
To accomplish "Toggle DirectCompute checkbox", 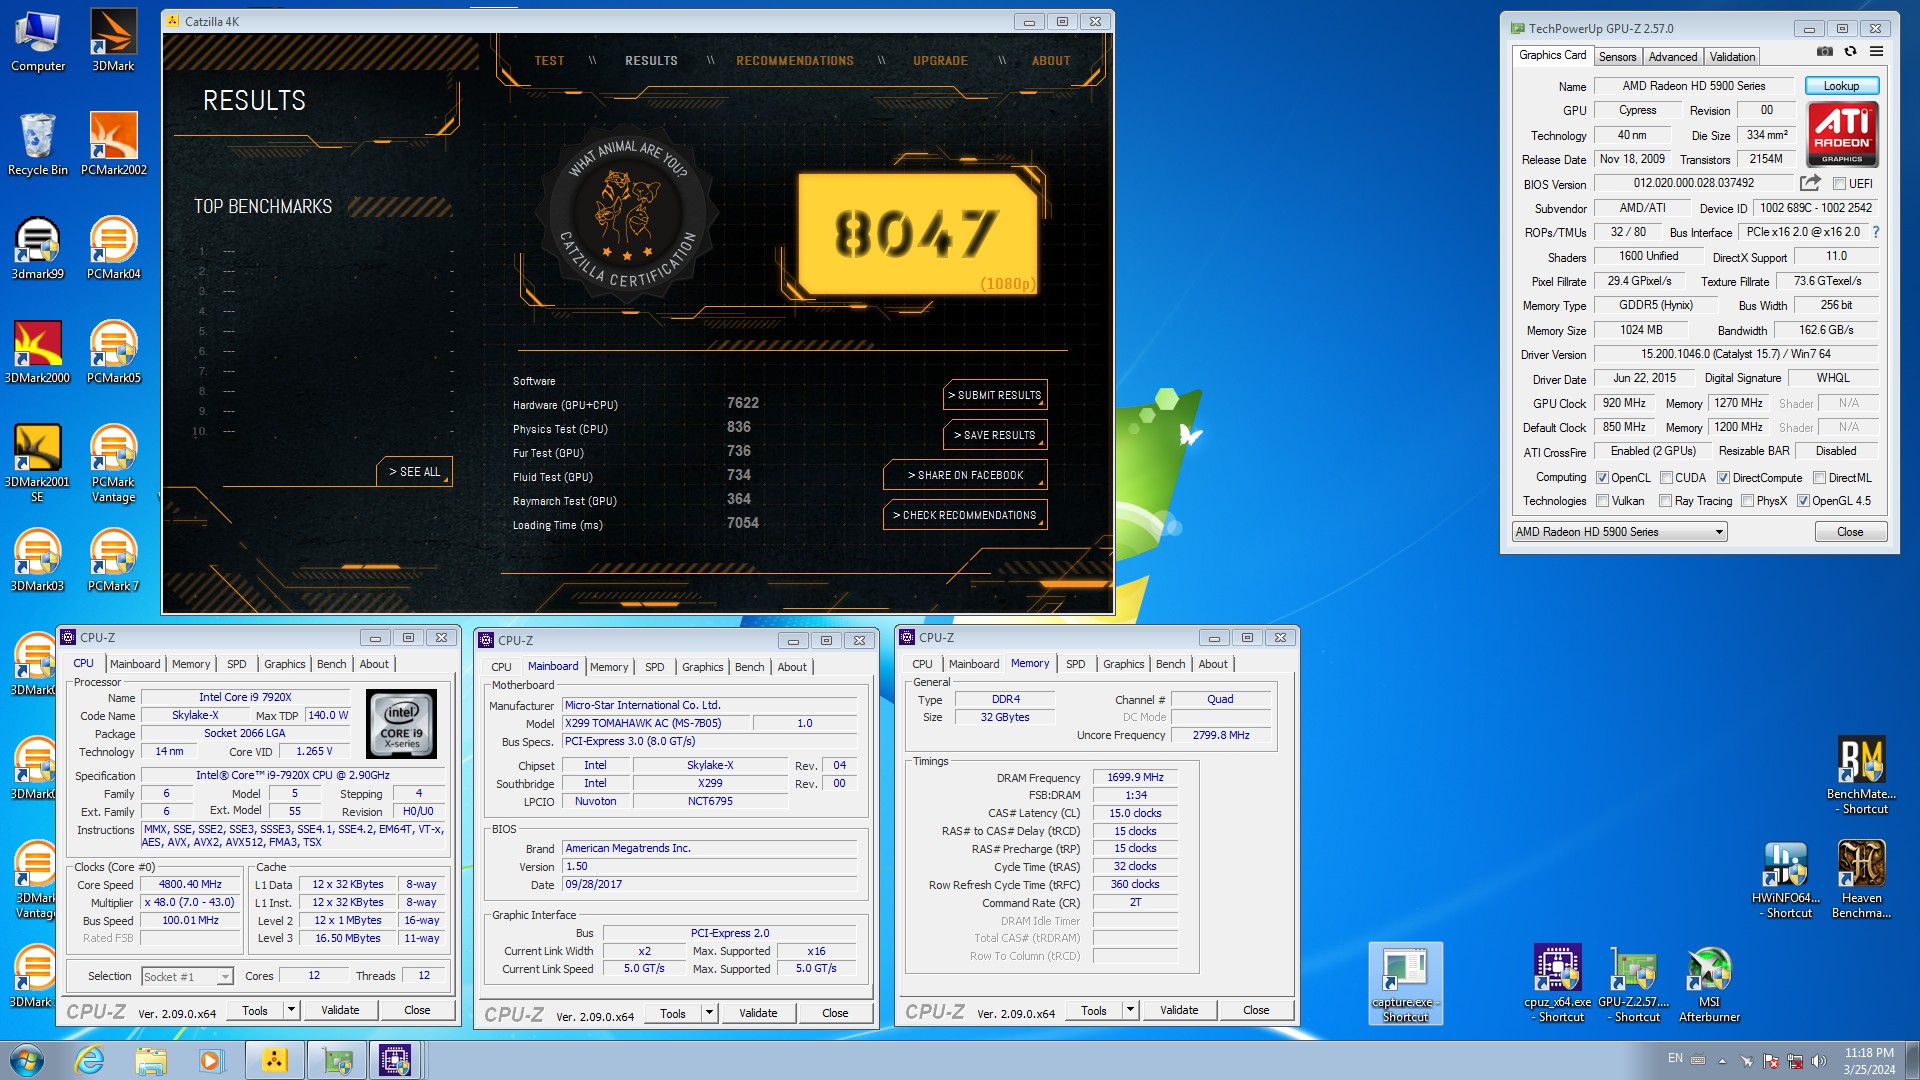I will point(1723,478).
